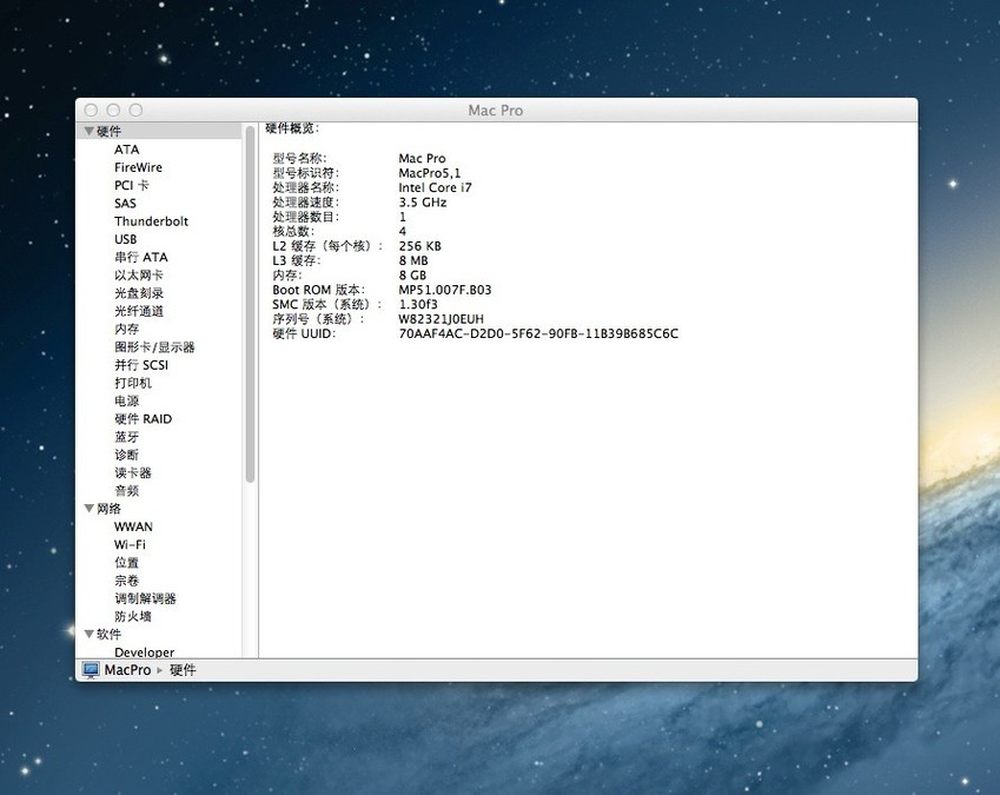Select FireWire in the sidebar
Image resolution: width=1000 pixels, height=795 pixels.
click(x=138, y=167)
